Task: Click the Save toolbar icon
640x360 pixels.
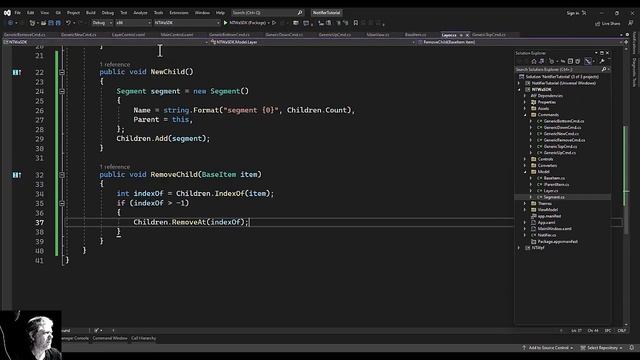Action: pos(51,23)
